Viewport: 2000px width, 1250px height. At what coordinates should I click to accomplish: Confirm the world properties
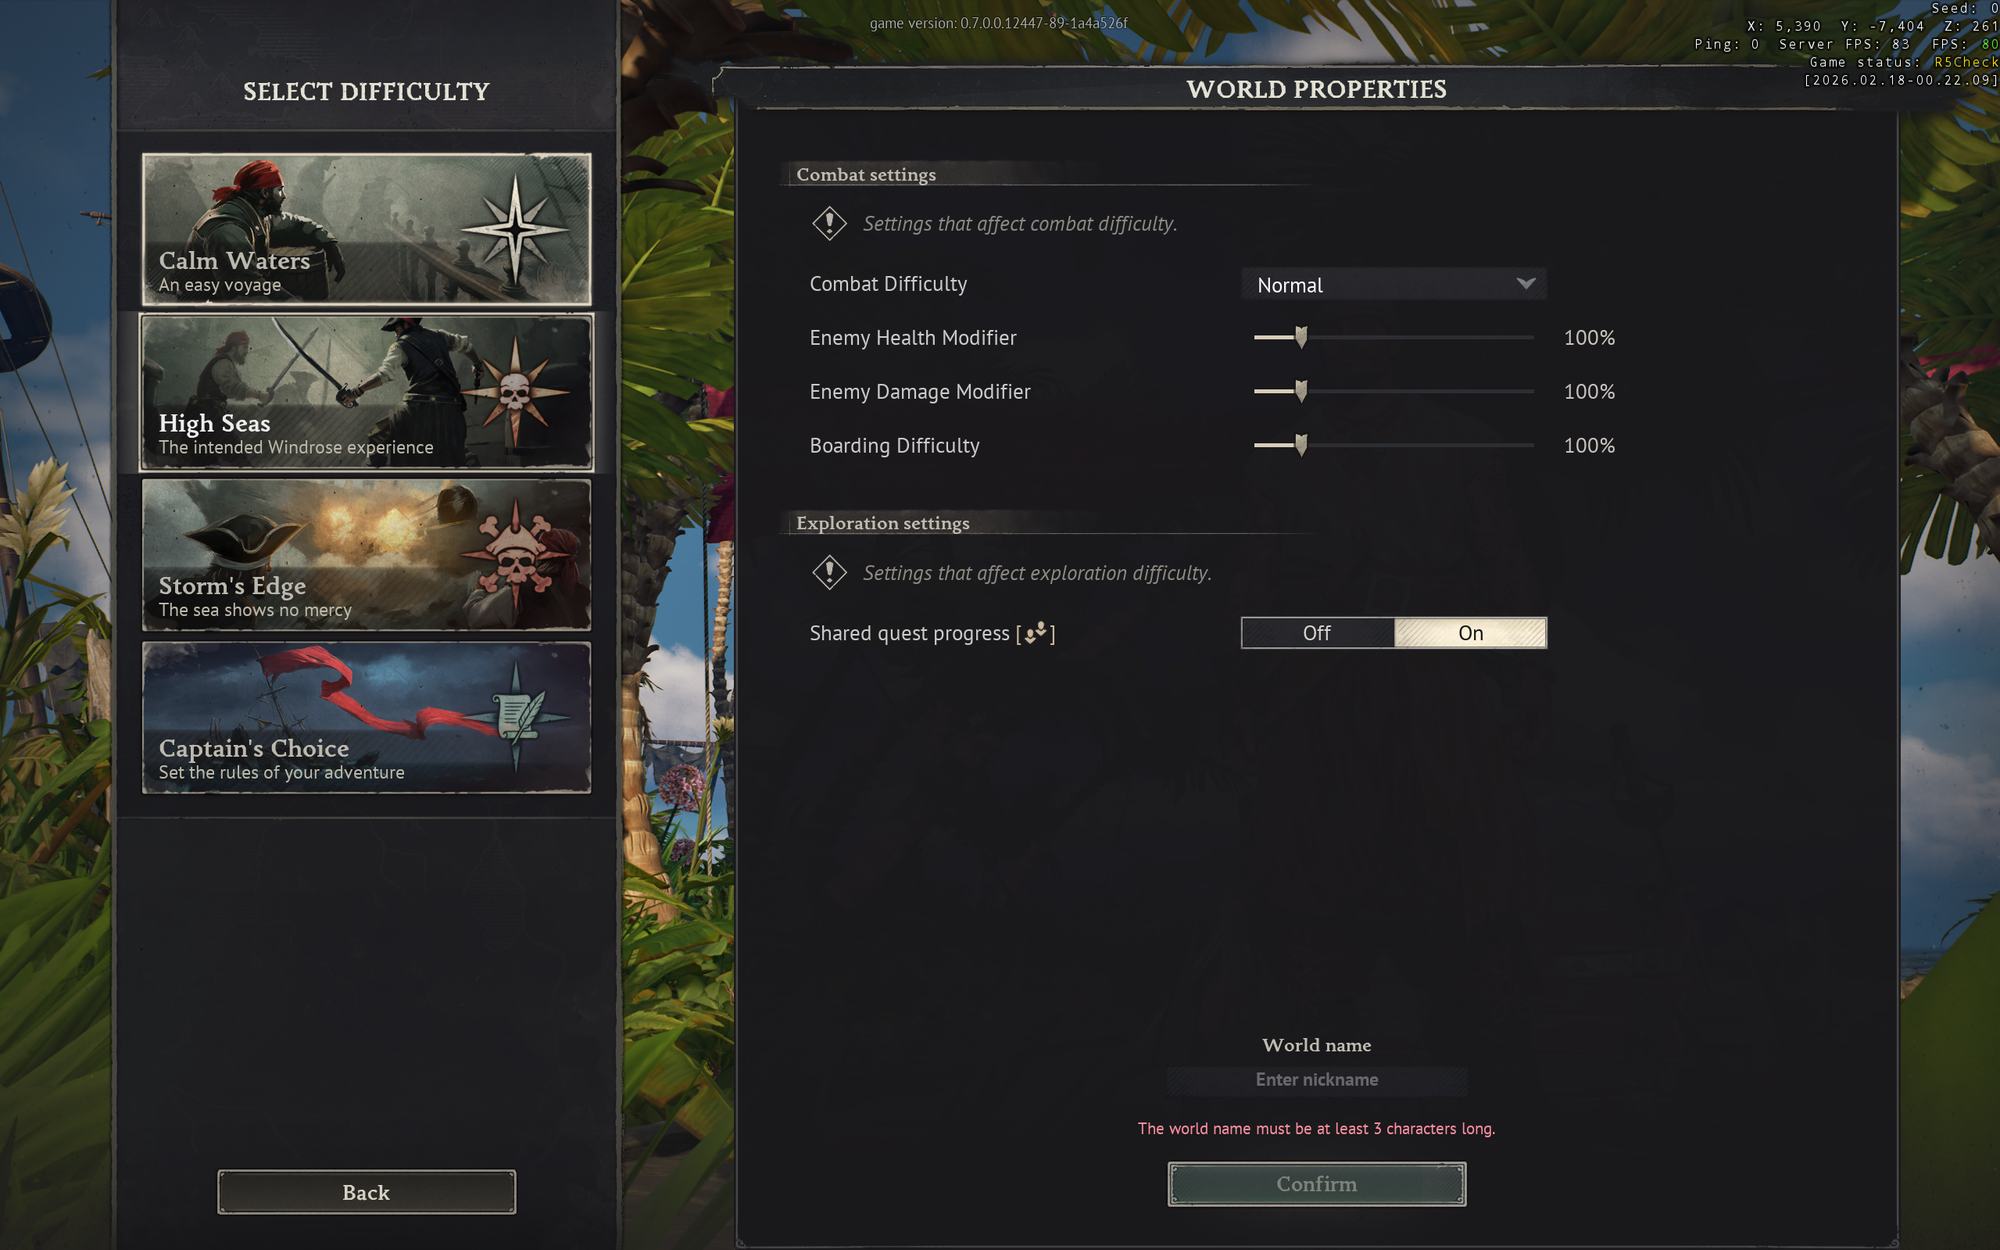point(1317,1184)
